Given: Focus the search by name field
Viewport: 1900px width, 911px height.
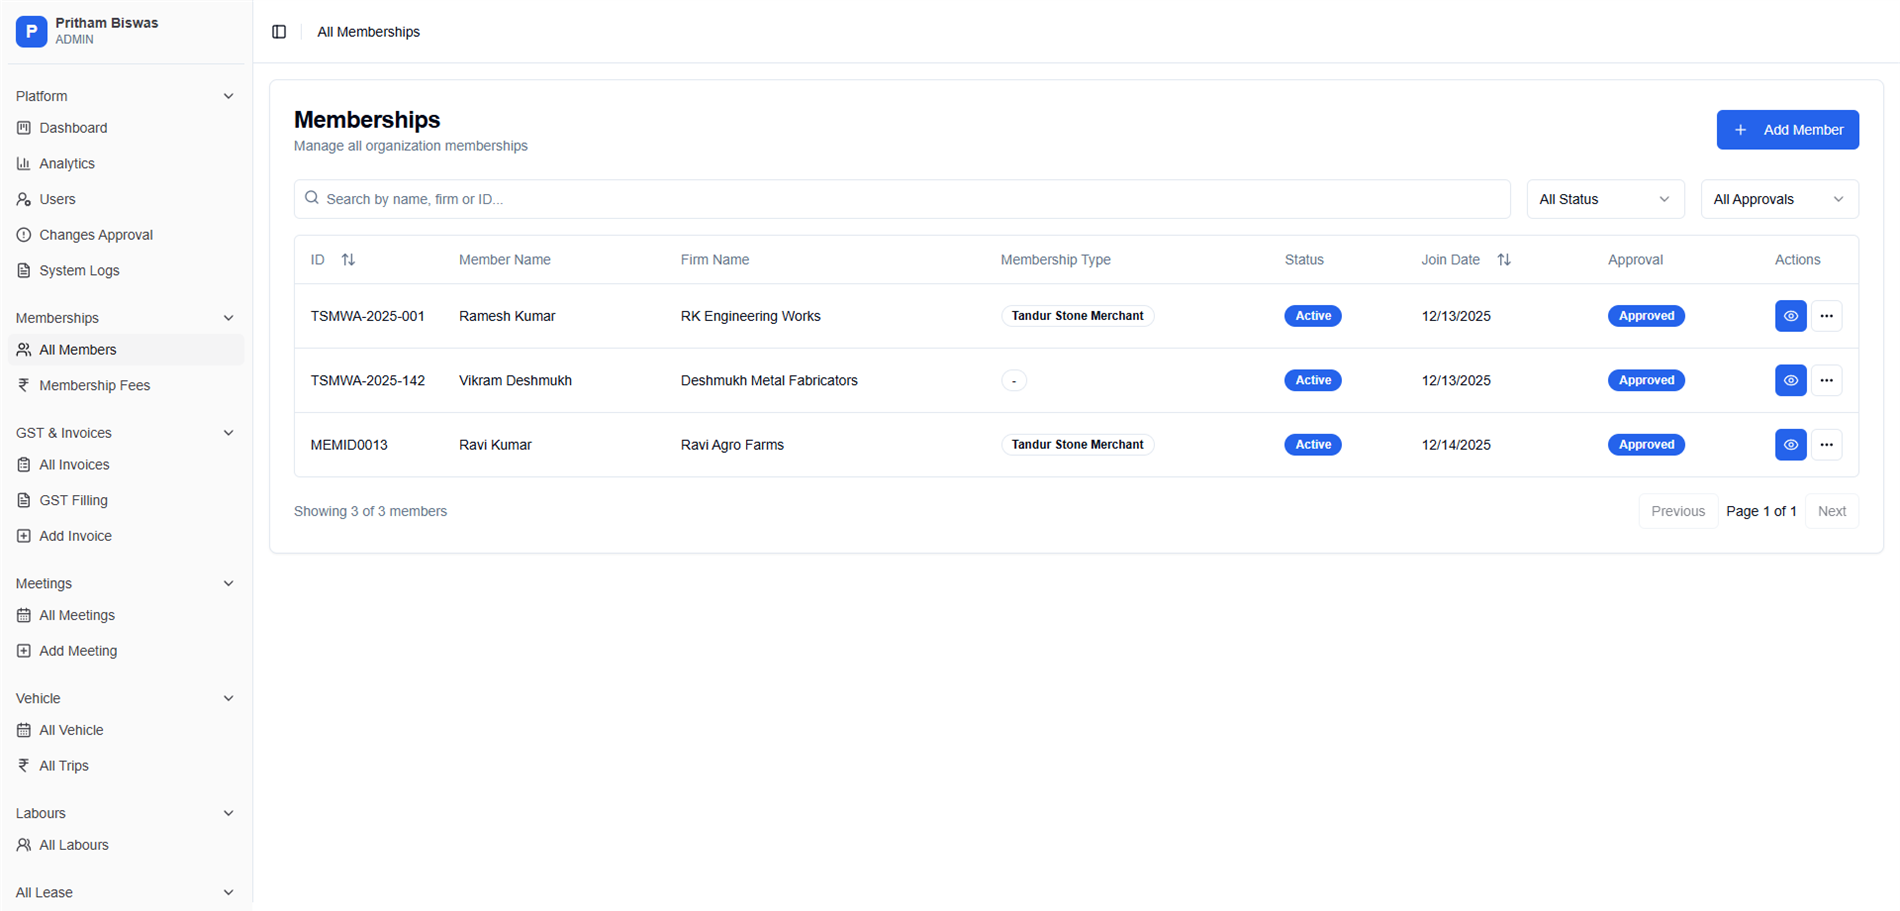Looking at the screenshot, I should click(x=902, y=199).
